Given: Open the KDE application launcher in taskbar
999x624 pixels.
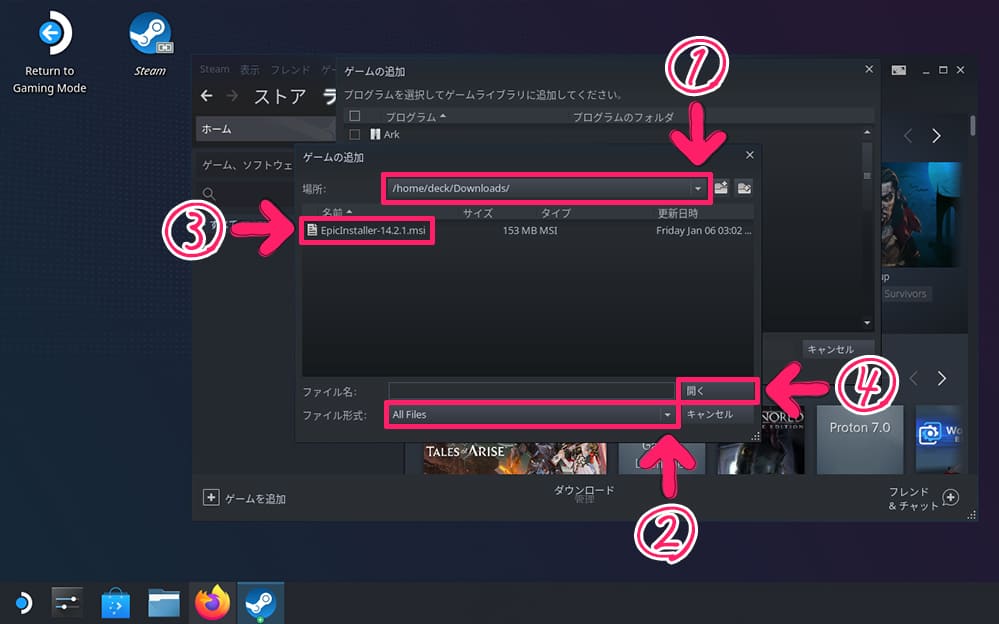Looking at the screenshot, I should click(x=23, y=602).
